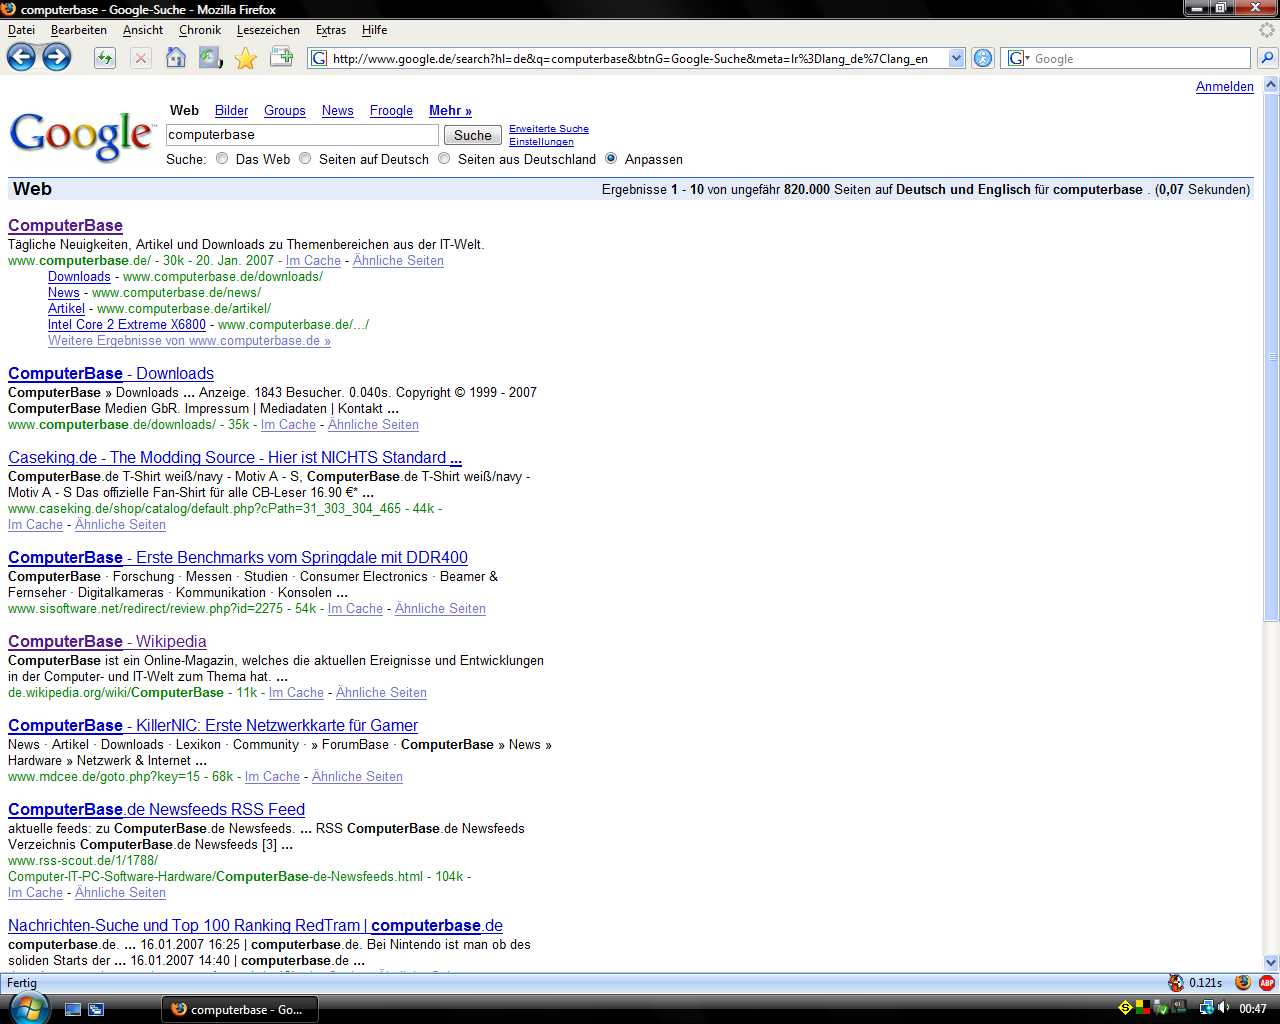The width and height of the screenshot is (1280, 1024).
Task: Open the Adblock Plus icon in the status bar
Action: [1266, 983]
